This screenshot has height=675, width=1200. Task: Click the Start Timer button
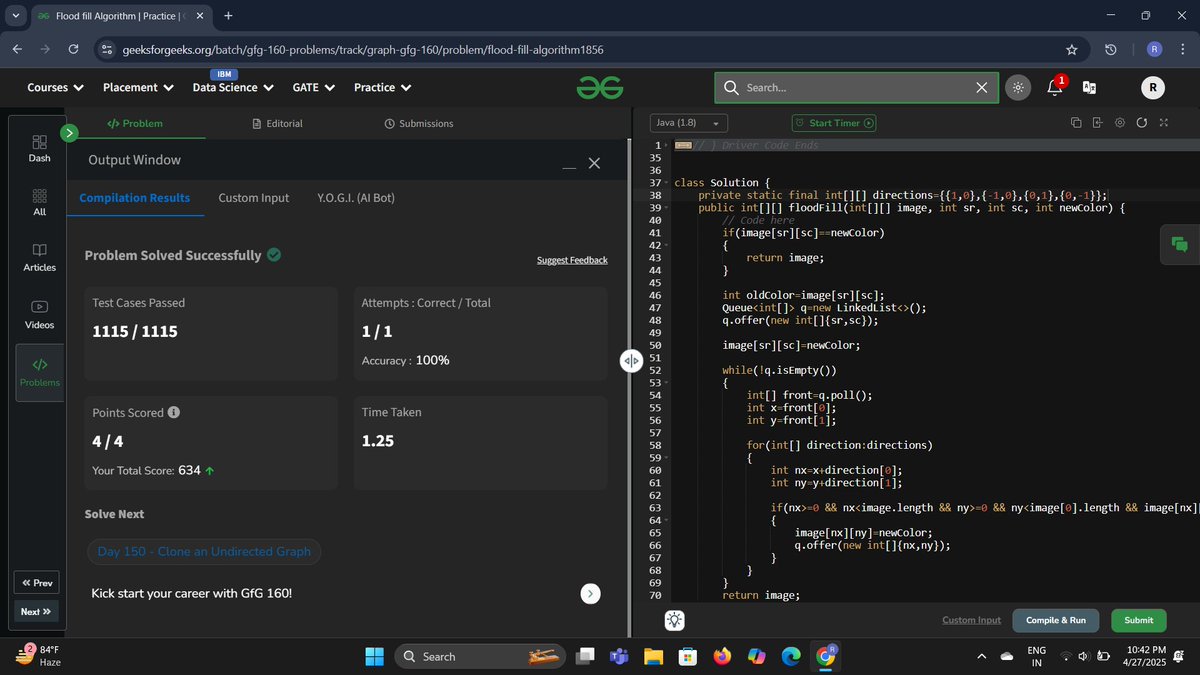click(834, 123)
